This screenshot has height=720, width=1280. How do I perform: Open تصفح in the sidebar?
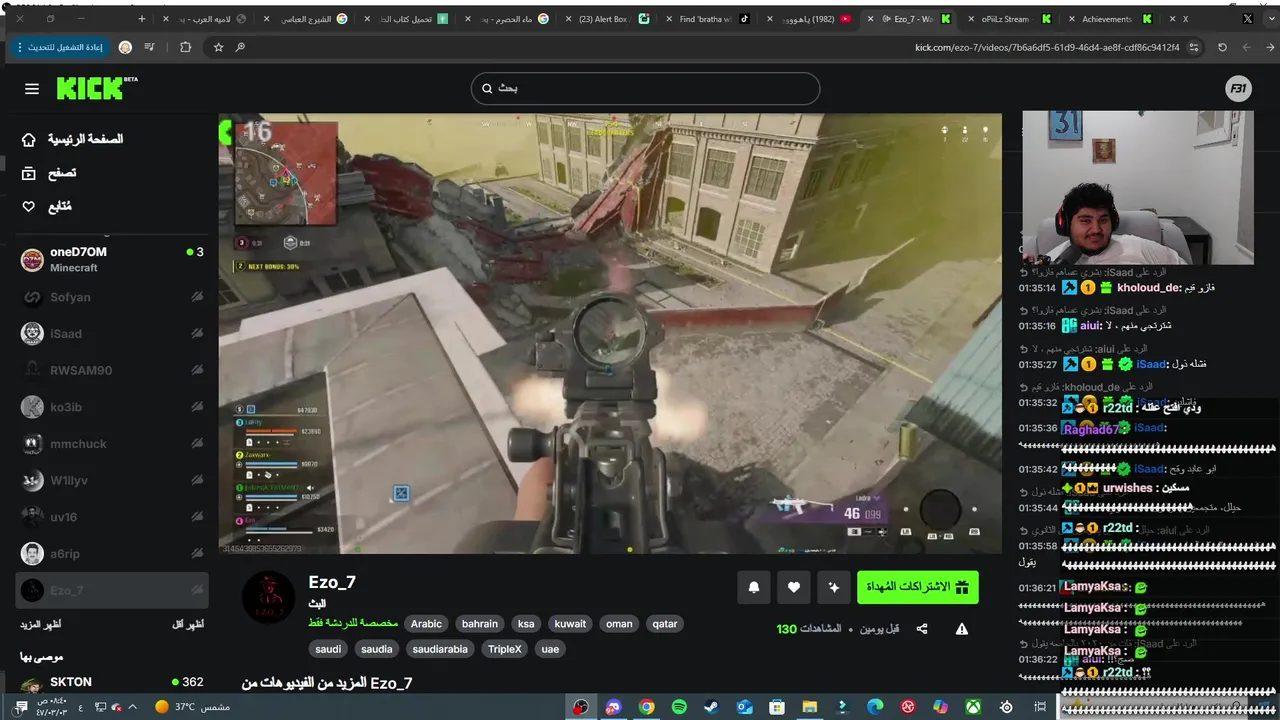(49, 173)
